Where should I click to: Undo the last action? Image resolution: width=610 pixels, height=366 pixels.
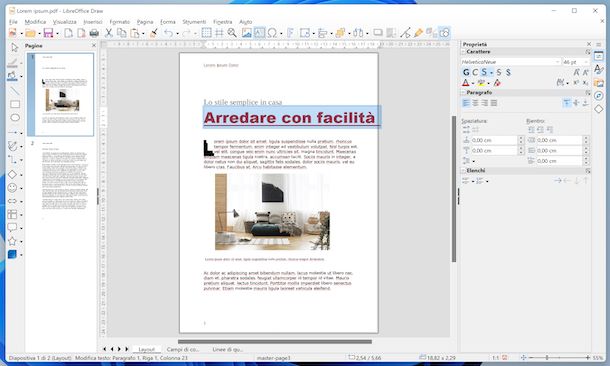(168, 33)
